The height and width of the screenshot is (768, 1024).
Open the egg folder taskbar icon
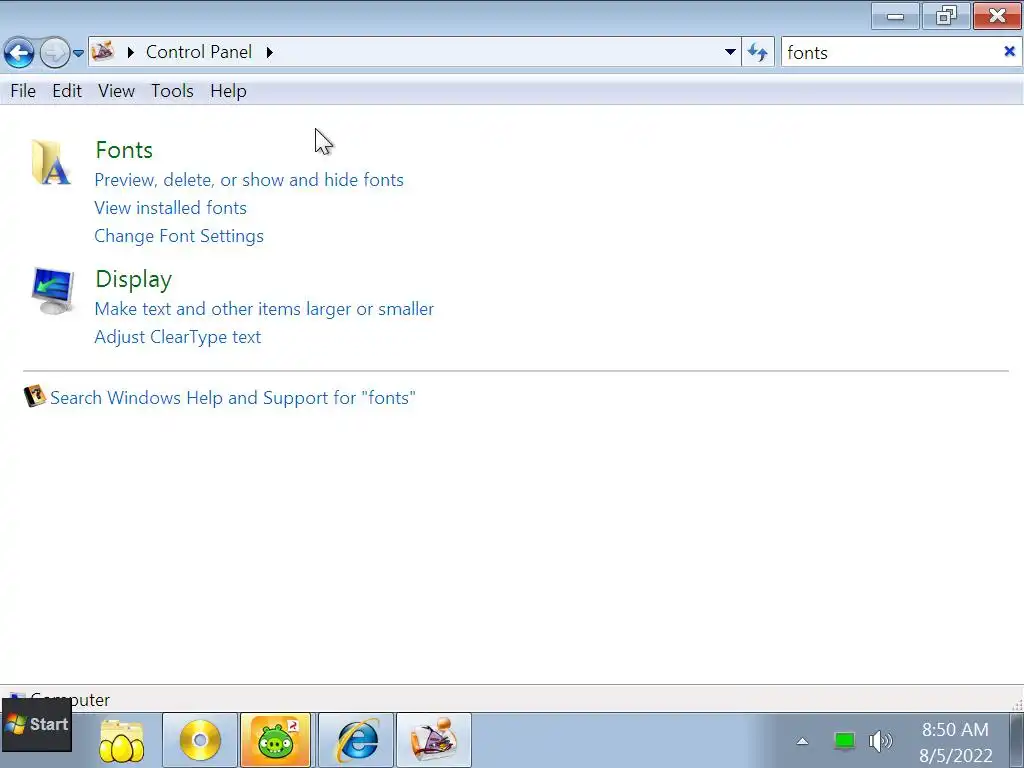point(121,740)
